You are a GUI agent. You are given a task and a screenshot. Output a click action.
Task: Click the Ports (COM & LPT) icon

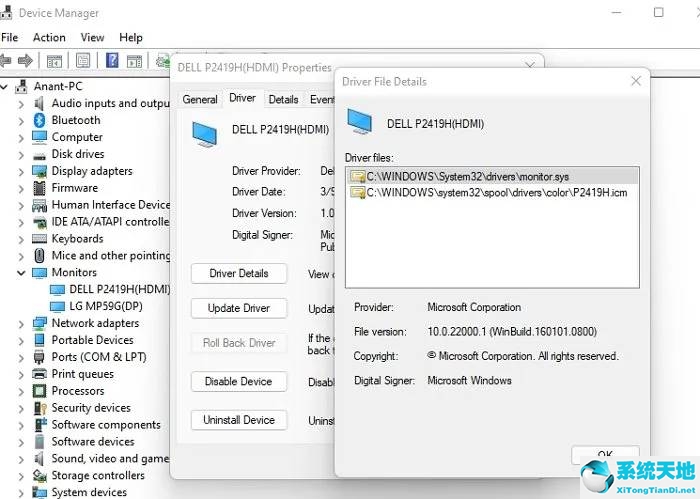(39, 357)
